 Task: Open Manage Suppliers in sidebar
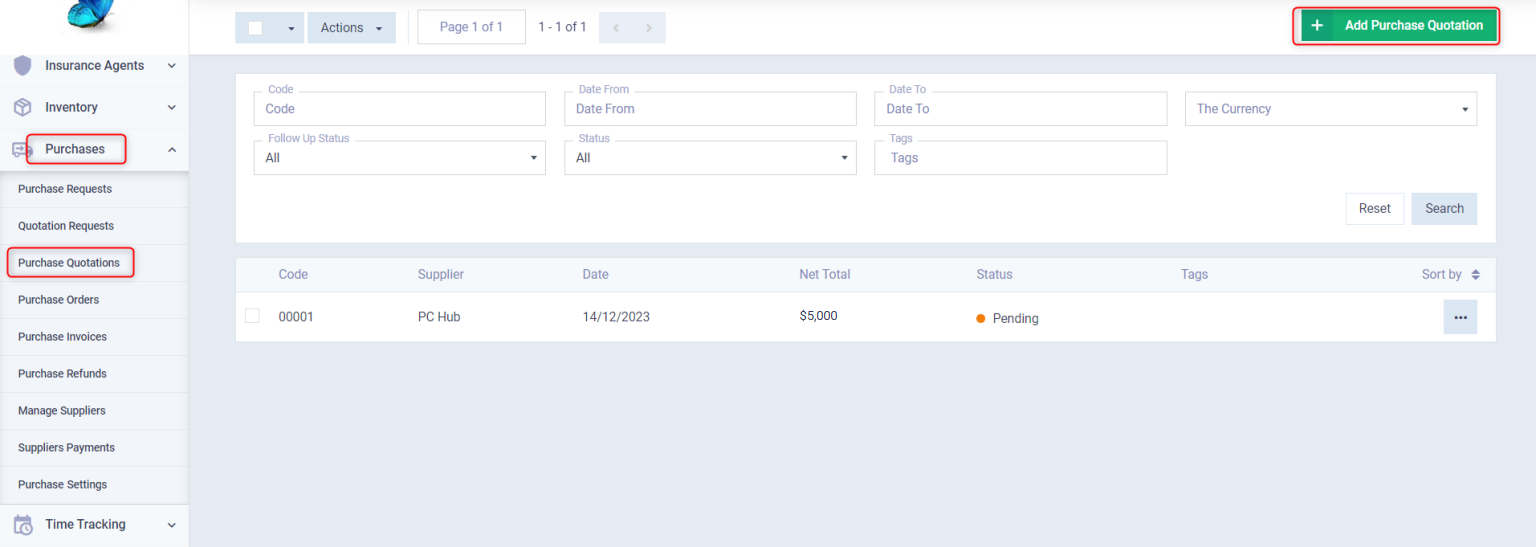coord(61,411)
